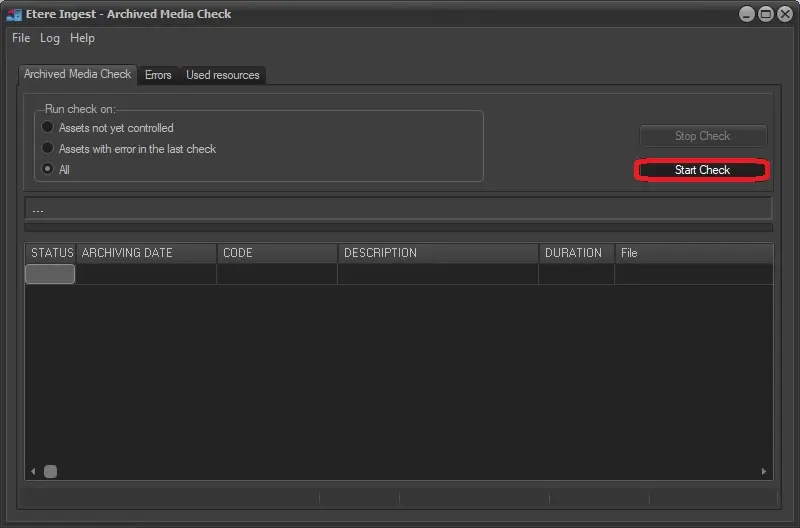Screen dimensions: 800x528
Task: Click the DESCRIPTION column header
Action: pos(438,253)
